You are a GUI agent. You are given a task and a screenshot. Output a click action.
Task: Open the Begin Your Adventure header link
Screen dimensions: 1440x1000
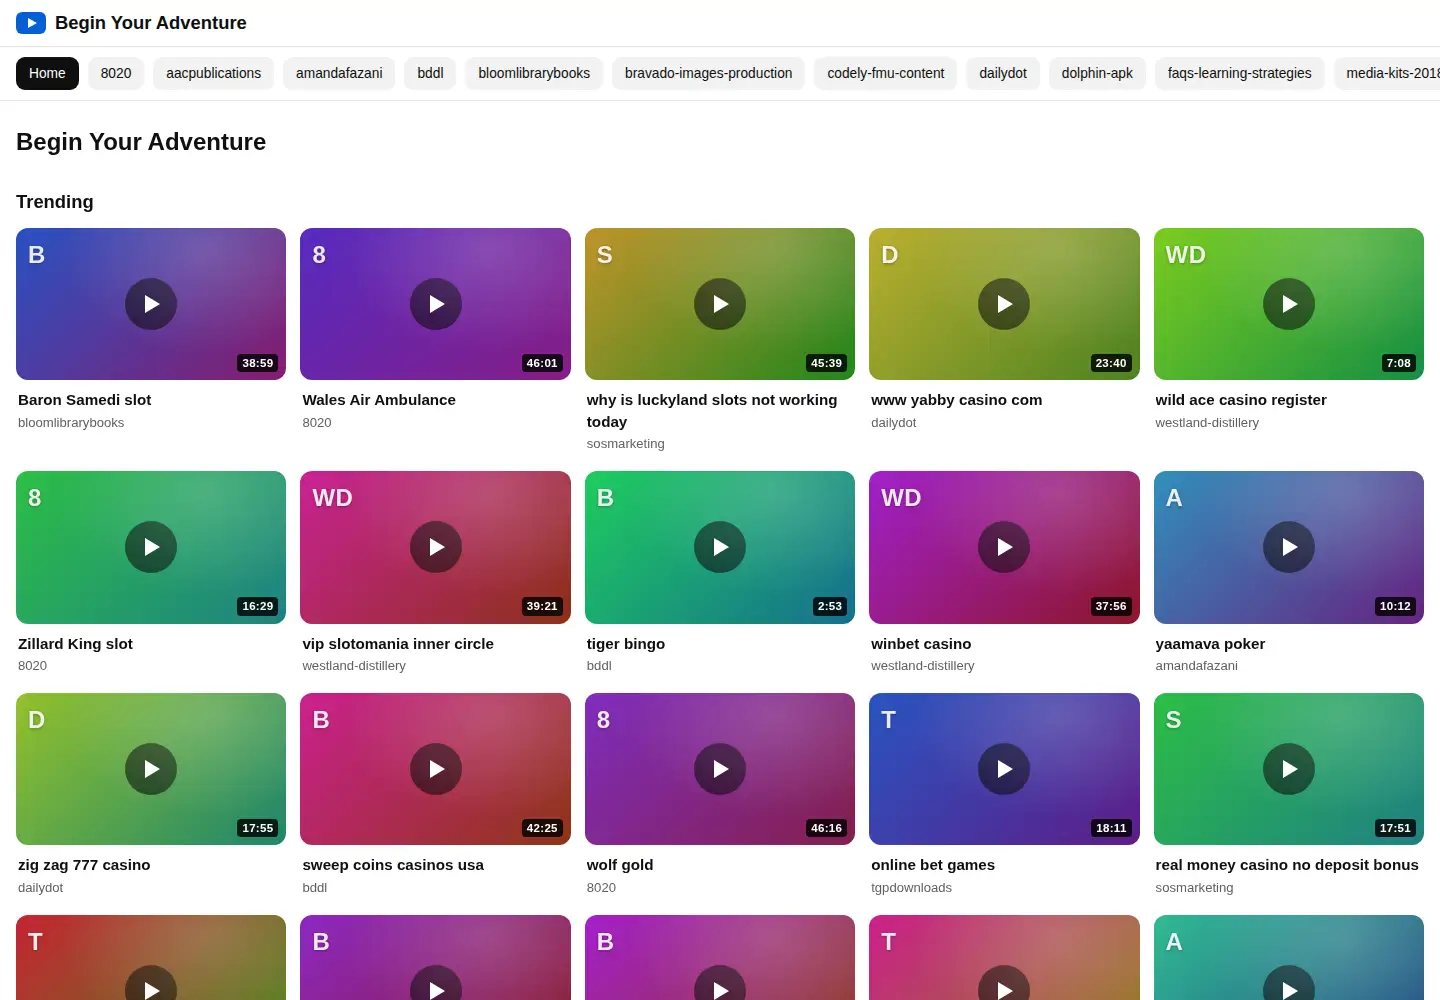[151, 23]
